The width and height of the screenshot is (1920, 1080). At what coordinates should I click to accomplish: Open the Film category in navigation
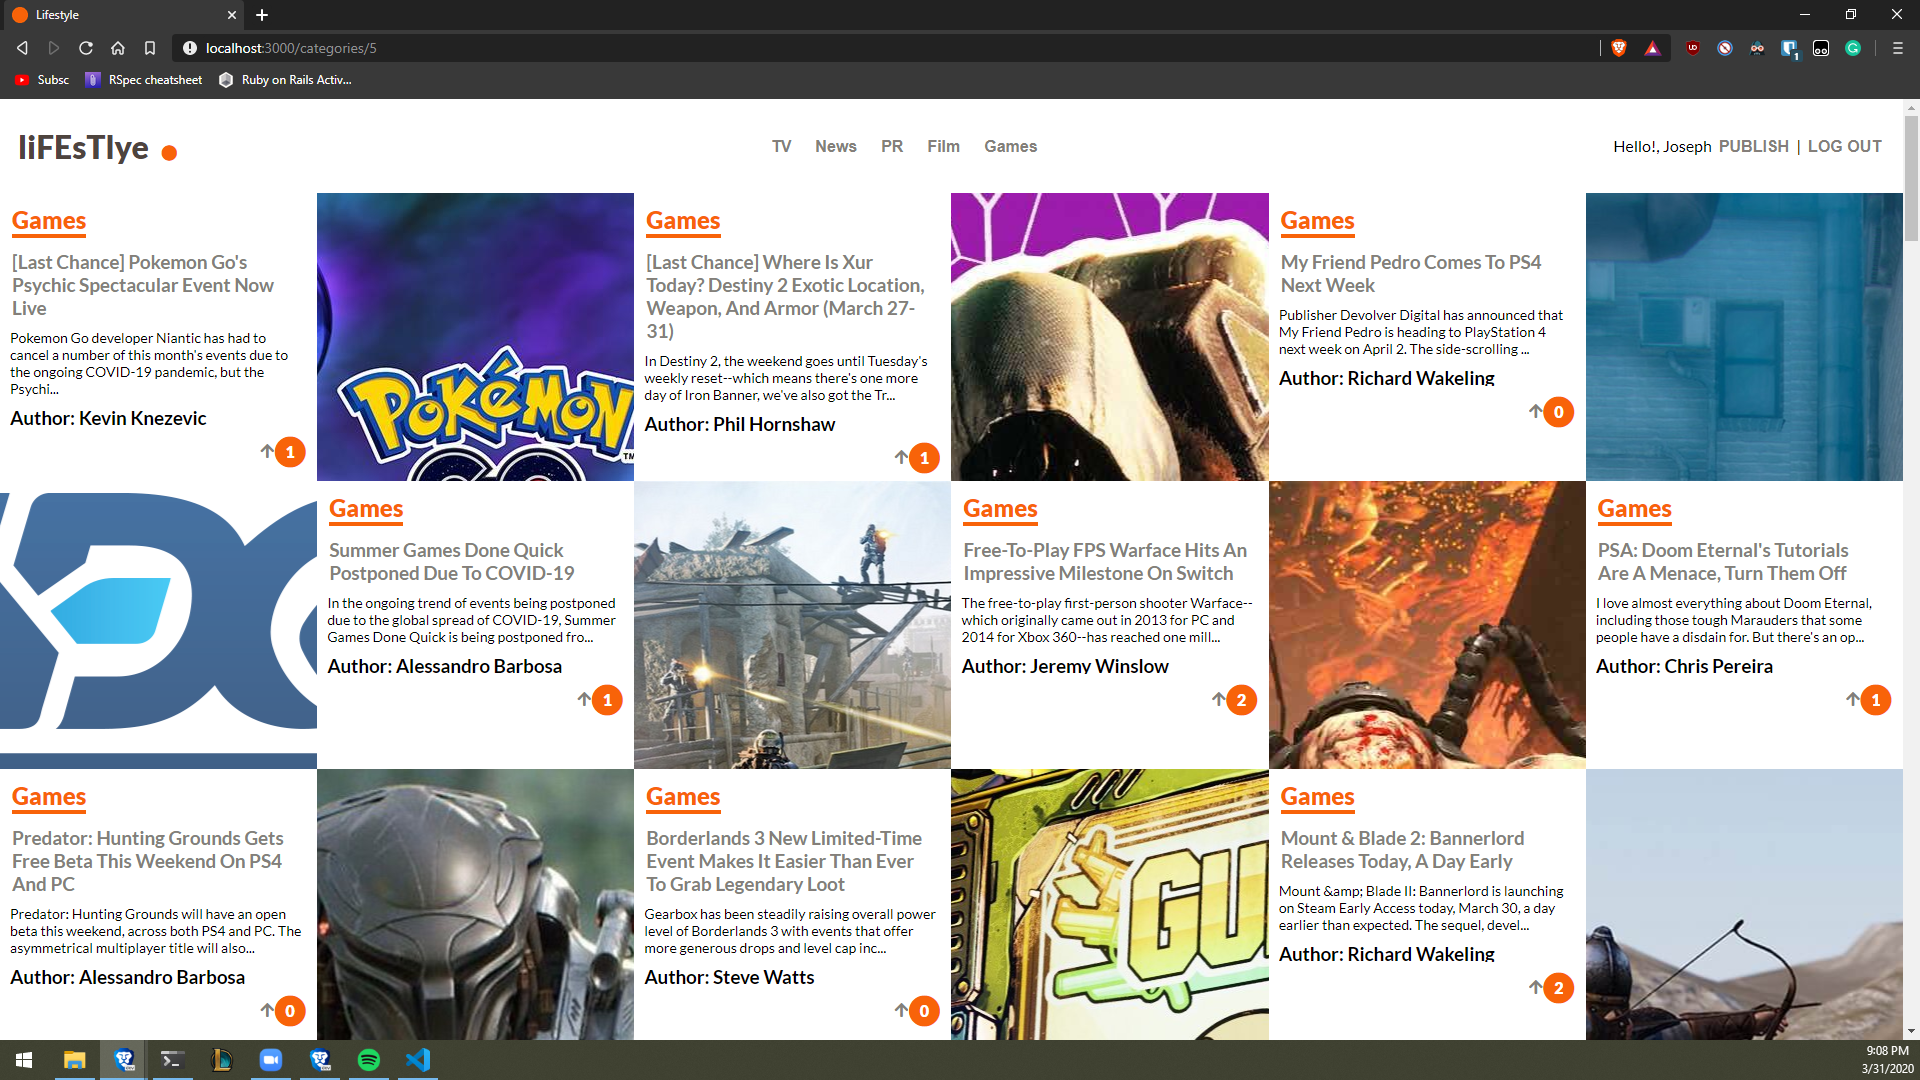[x=943, y=146]
